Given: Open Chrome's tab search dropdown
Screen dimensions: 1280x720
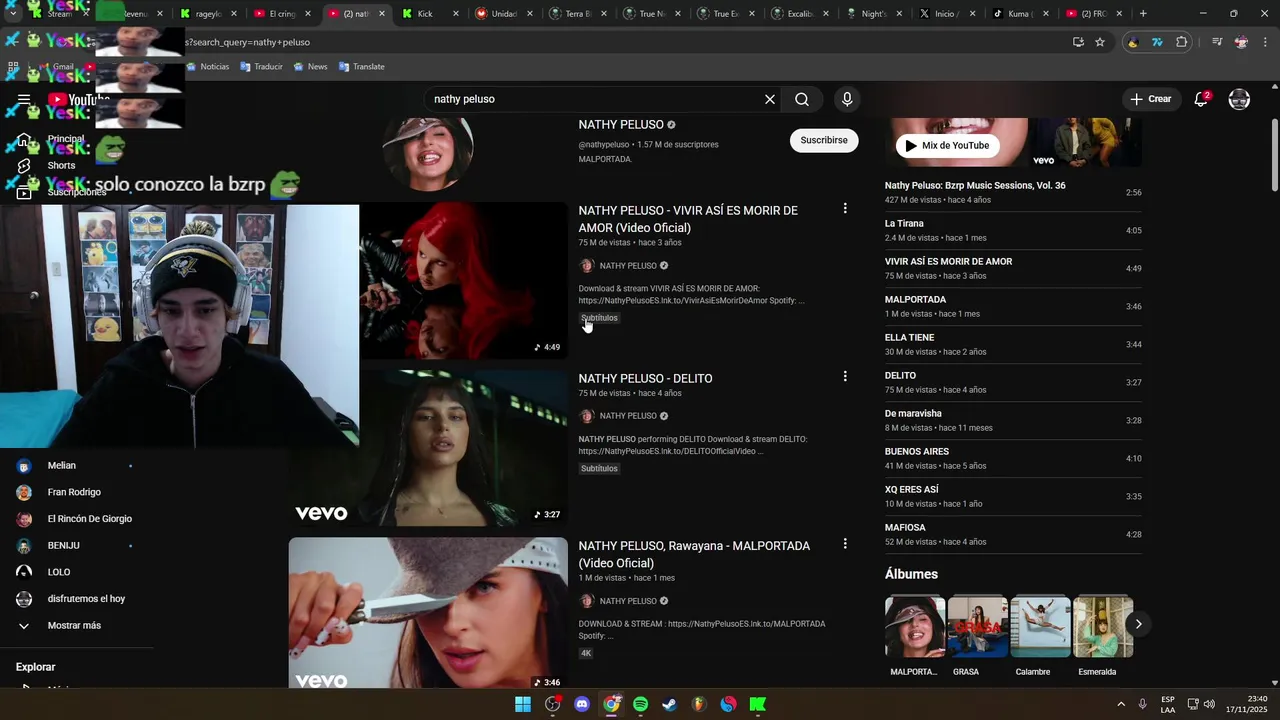Looking at the screenshot, I should pos(12,14).
